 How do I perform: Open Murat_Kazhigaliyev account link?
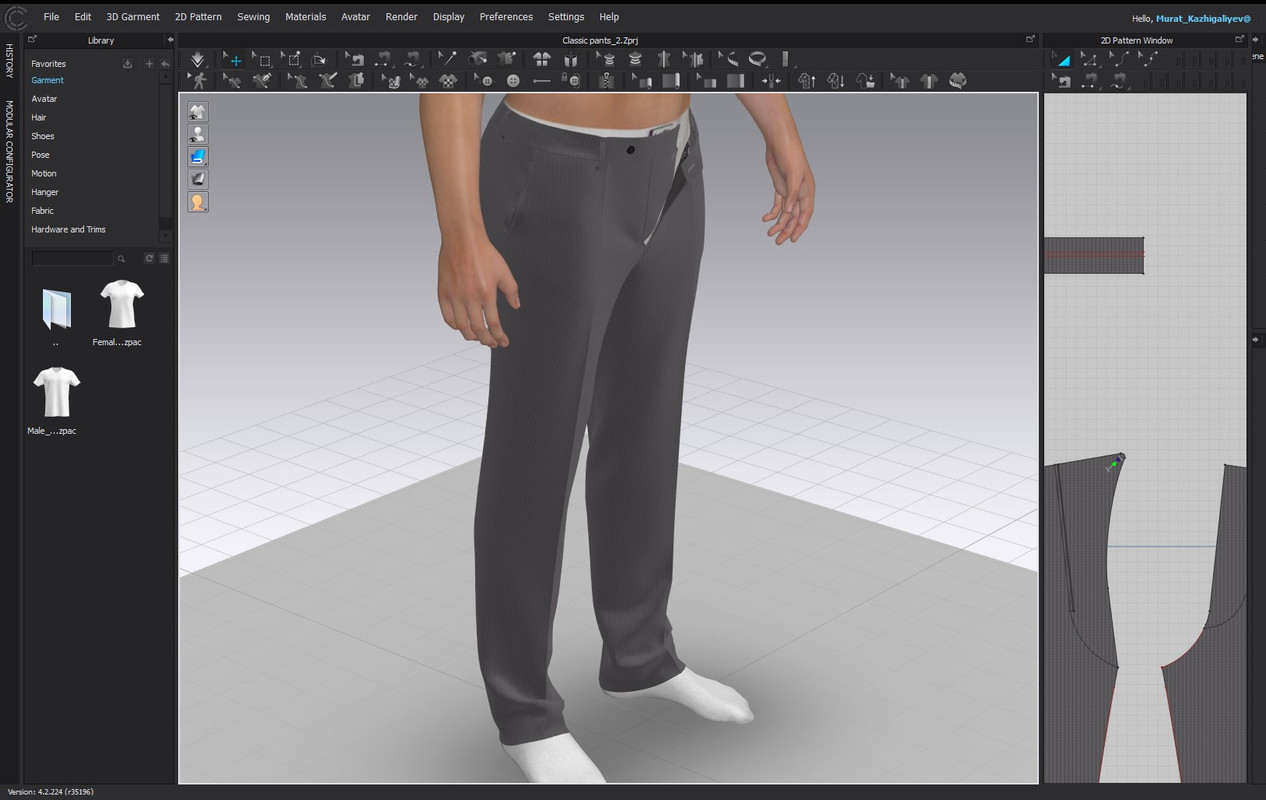pos(1203,18)
